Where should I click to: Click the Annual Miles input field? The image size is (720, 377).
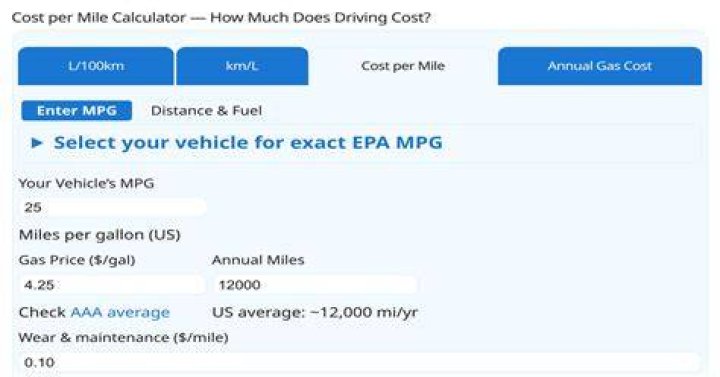315,285
